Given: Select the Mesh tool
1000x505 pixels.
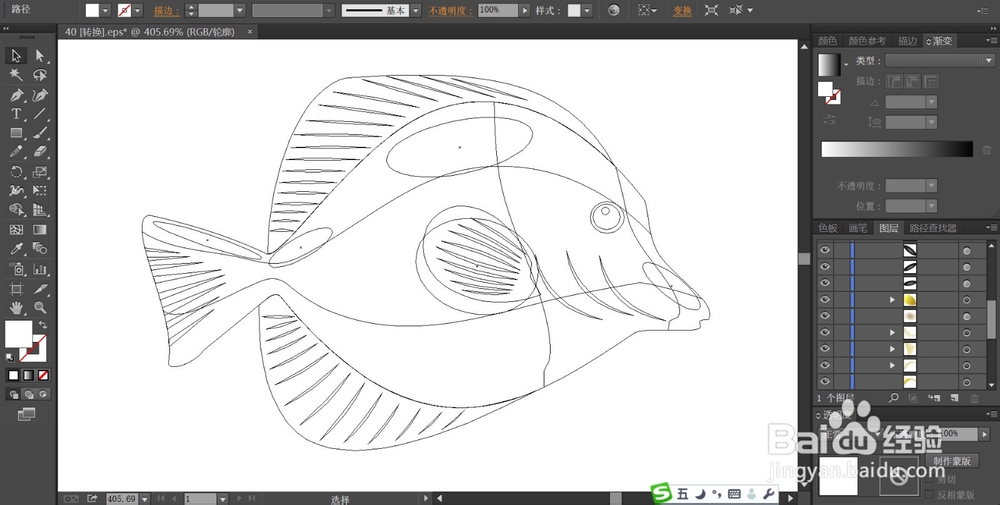Looking at the screenshot, I should [x=16, y=230].
